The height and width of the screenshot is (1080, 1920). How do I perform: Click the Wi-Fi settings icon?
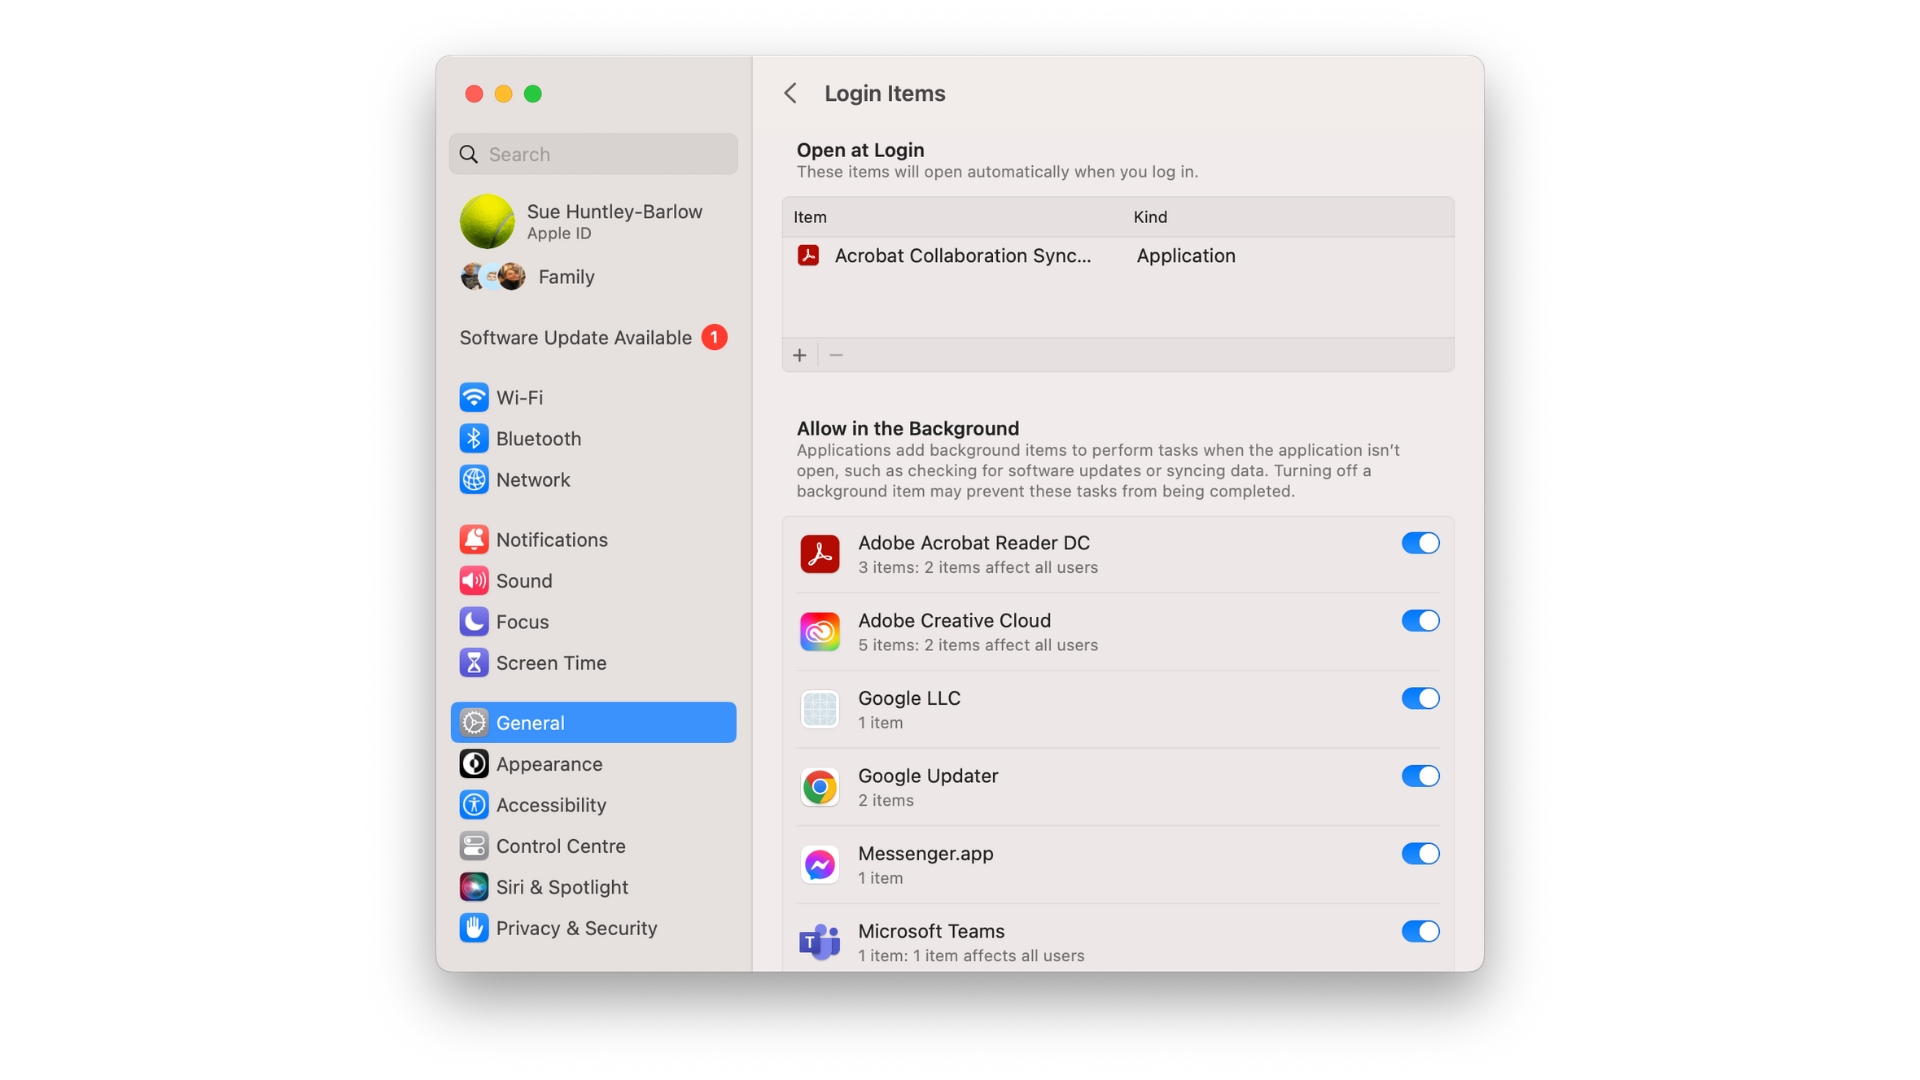click(x=472, y=397)
